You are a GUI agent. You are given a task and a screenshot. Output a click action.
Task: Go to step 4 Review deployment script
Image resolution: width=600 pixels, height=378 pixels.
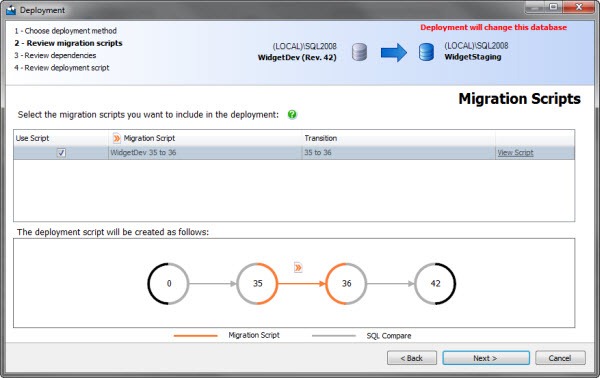(x=62, y=68)
